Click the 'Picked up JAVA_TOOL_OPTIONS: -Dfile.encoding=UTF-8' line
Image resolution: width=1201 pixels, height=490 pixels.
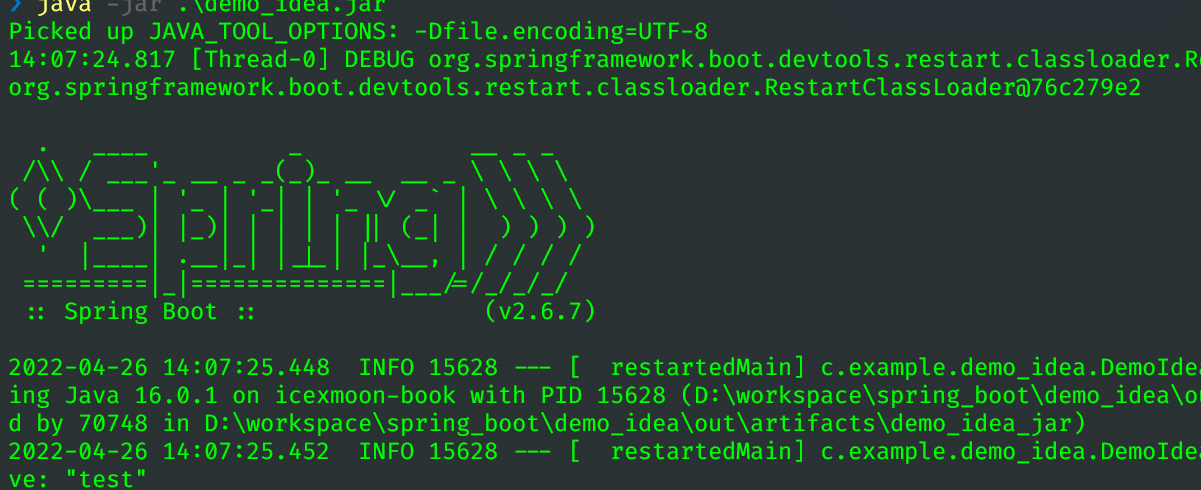tap(358, 32)
